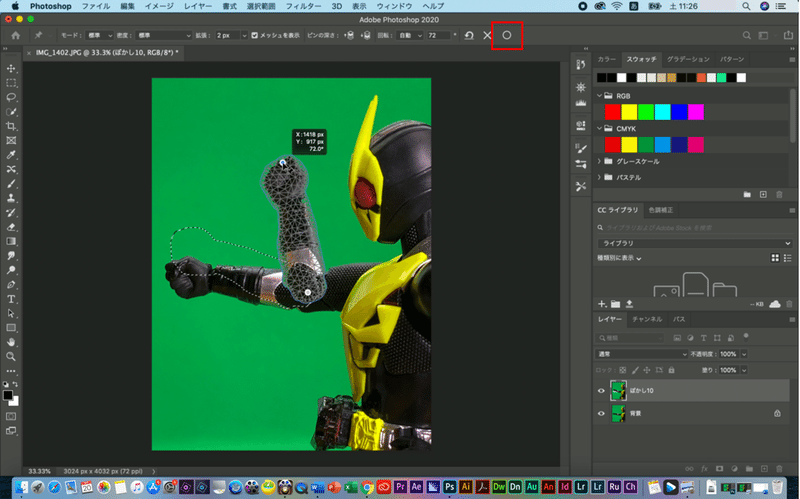Click the trash icon in Layers panel
800x499 pixels.
(777, 468)
